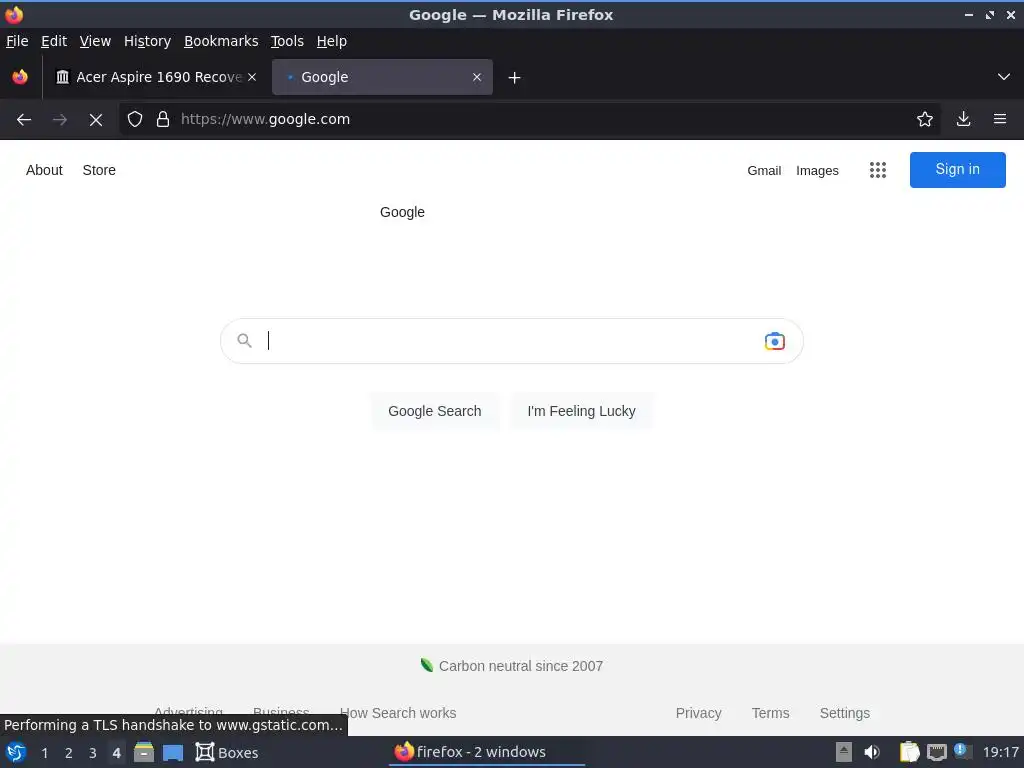Open the Help menu
The width and height of the screenshot is (1024, 768).
point(332,41)
